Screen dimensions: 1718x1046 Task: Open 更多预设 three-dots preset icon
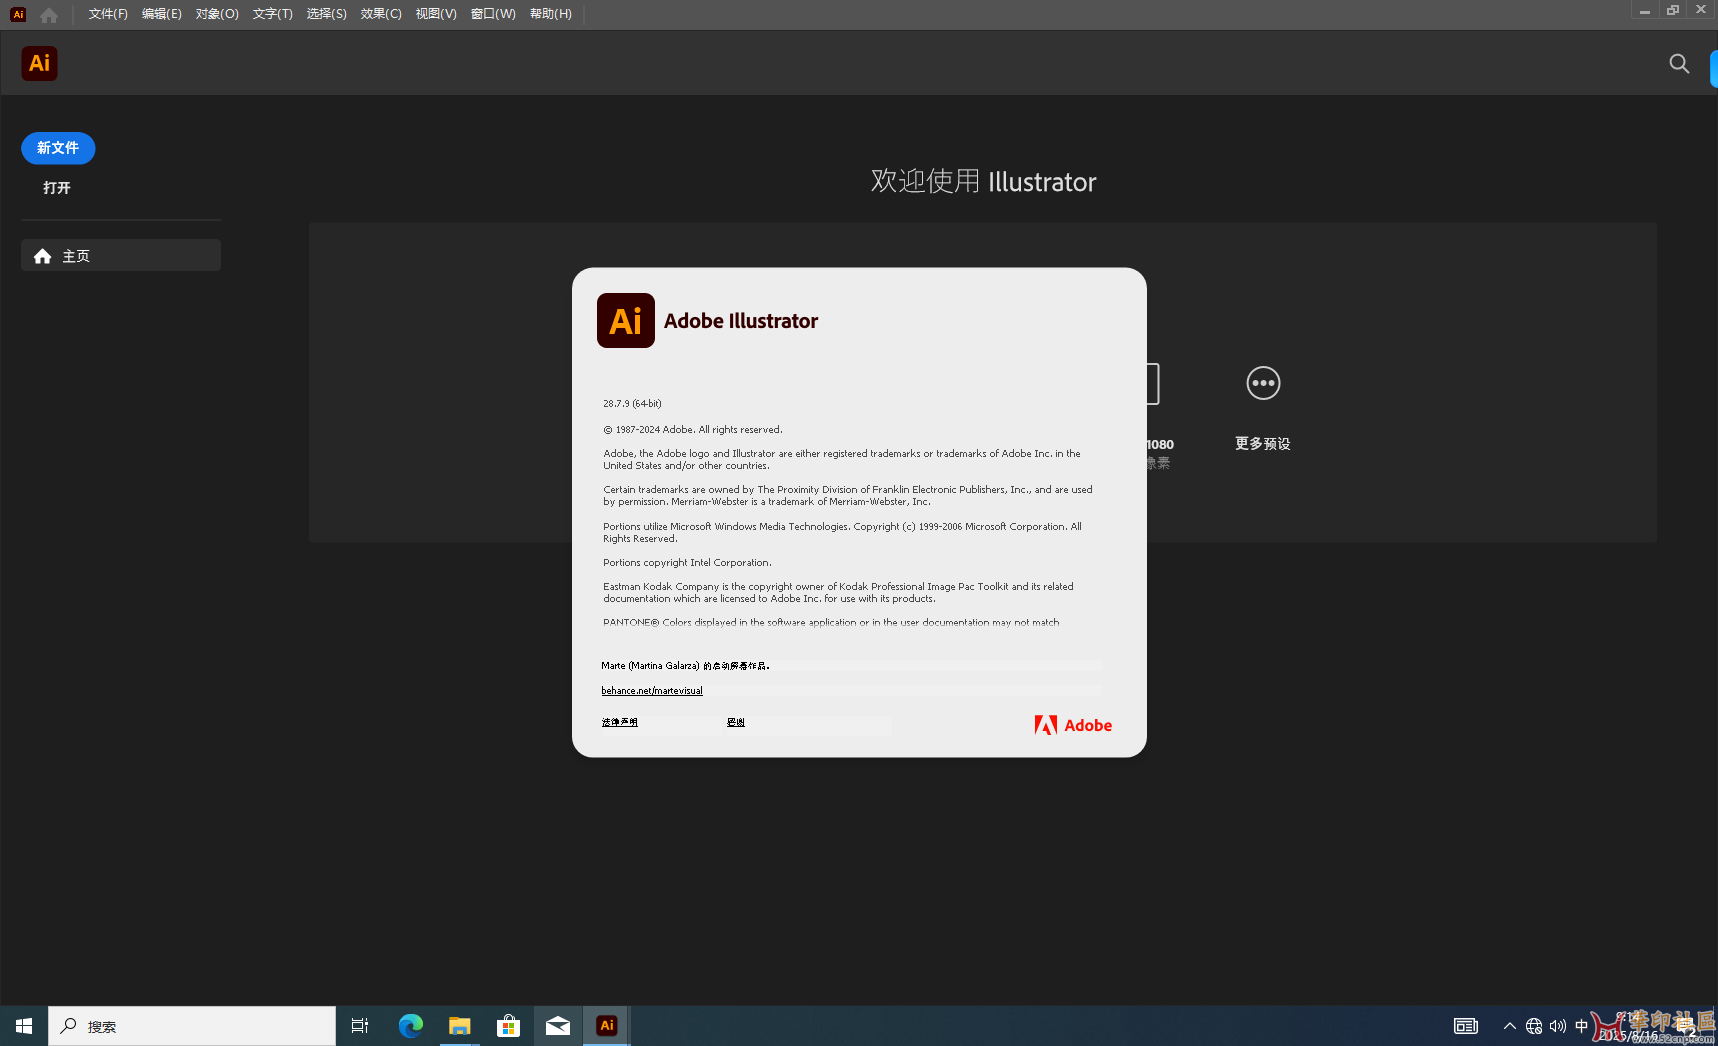1262,383
